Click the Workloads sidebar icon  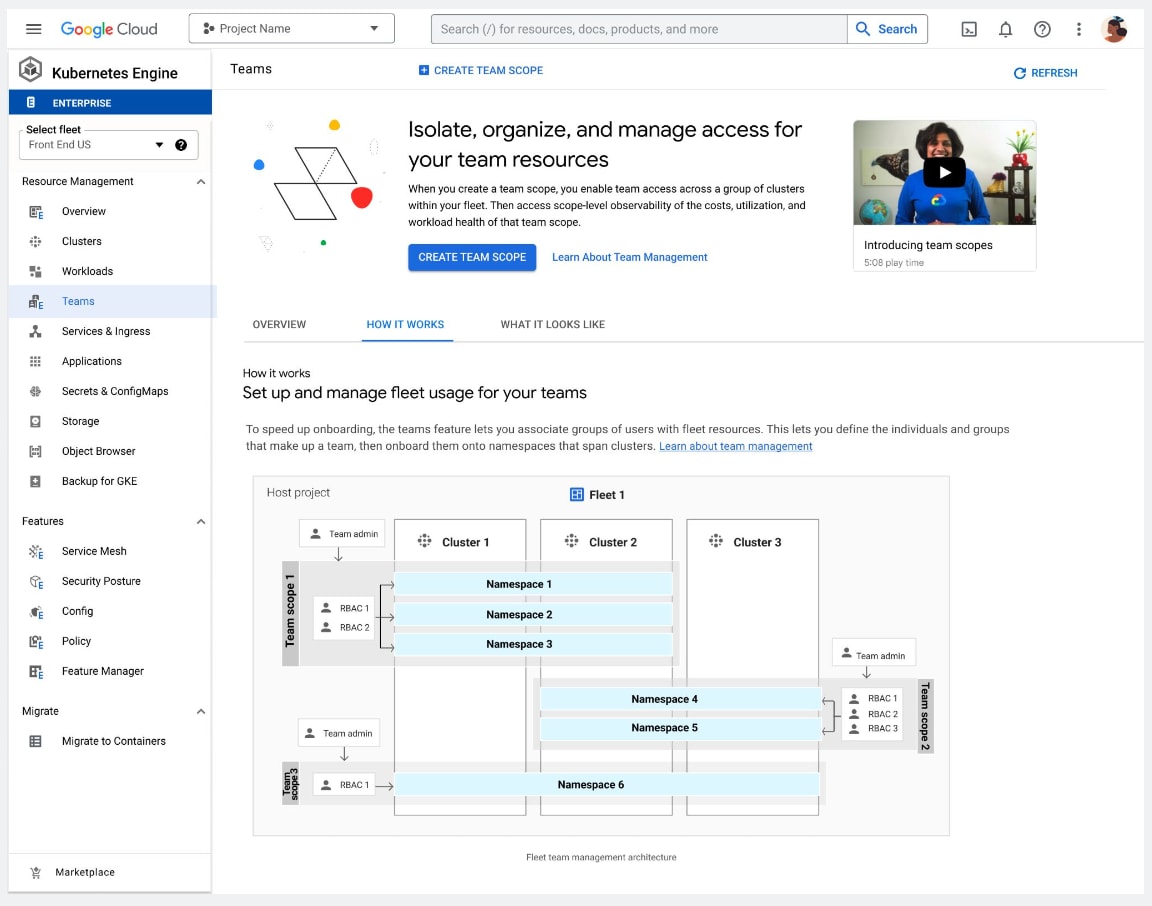(x=35, y=271)
